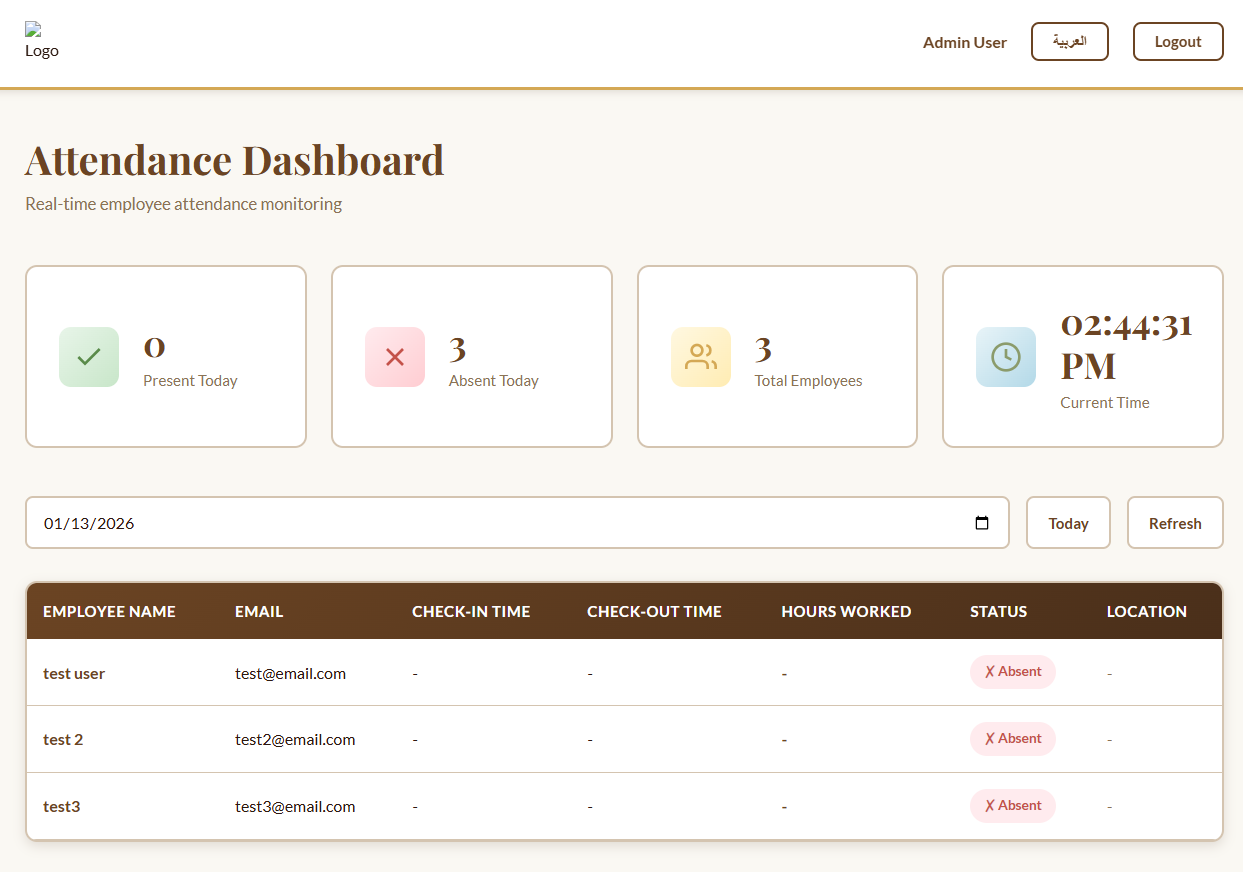This screenshot has width=1243, height=872.
Task: Click the Logo image in the header
Action: pos(42,41)
